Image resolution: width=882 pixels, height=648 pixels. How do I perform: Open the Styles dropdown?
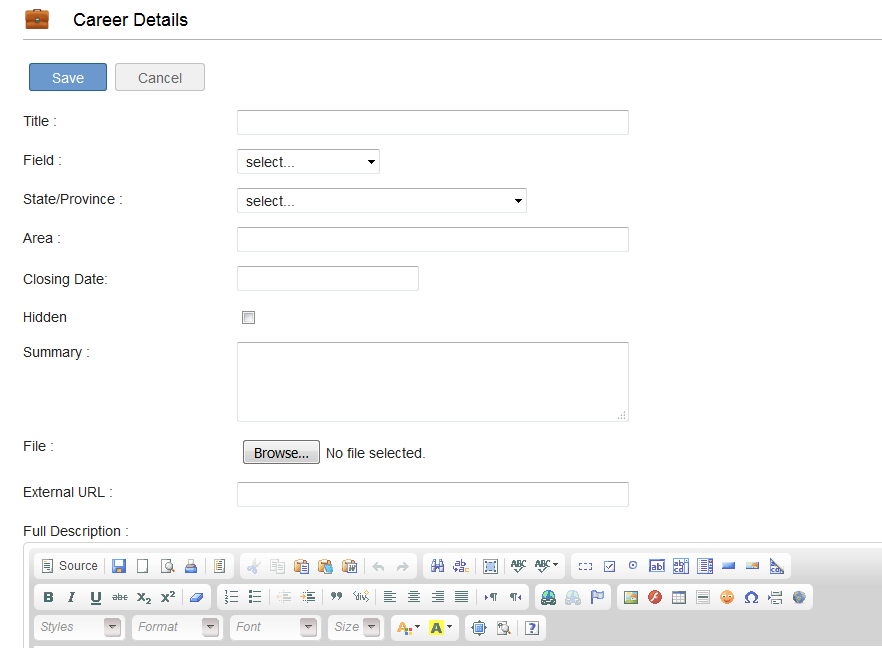click(x=79, y=627)
